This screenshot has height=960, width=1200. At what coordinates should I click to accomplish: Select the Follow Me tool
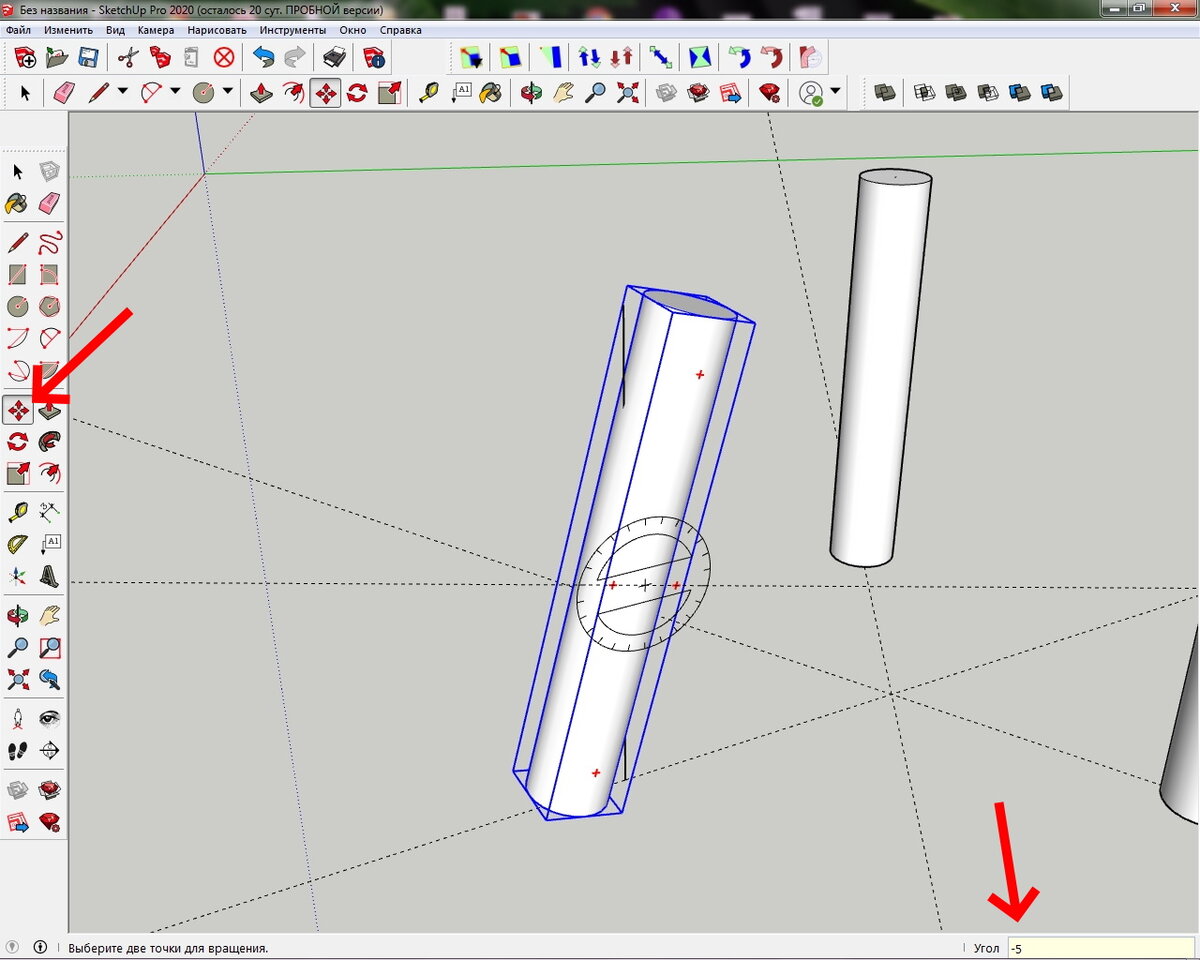pos(49,441)
